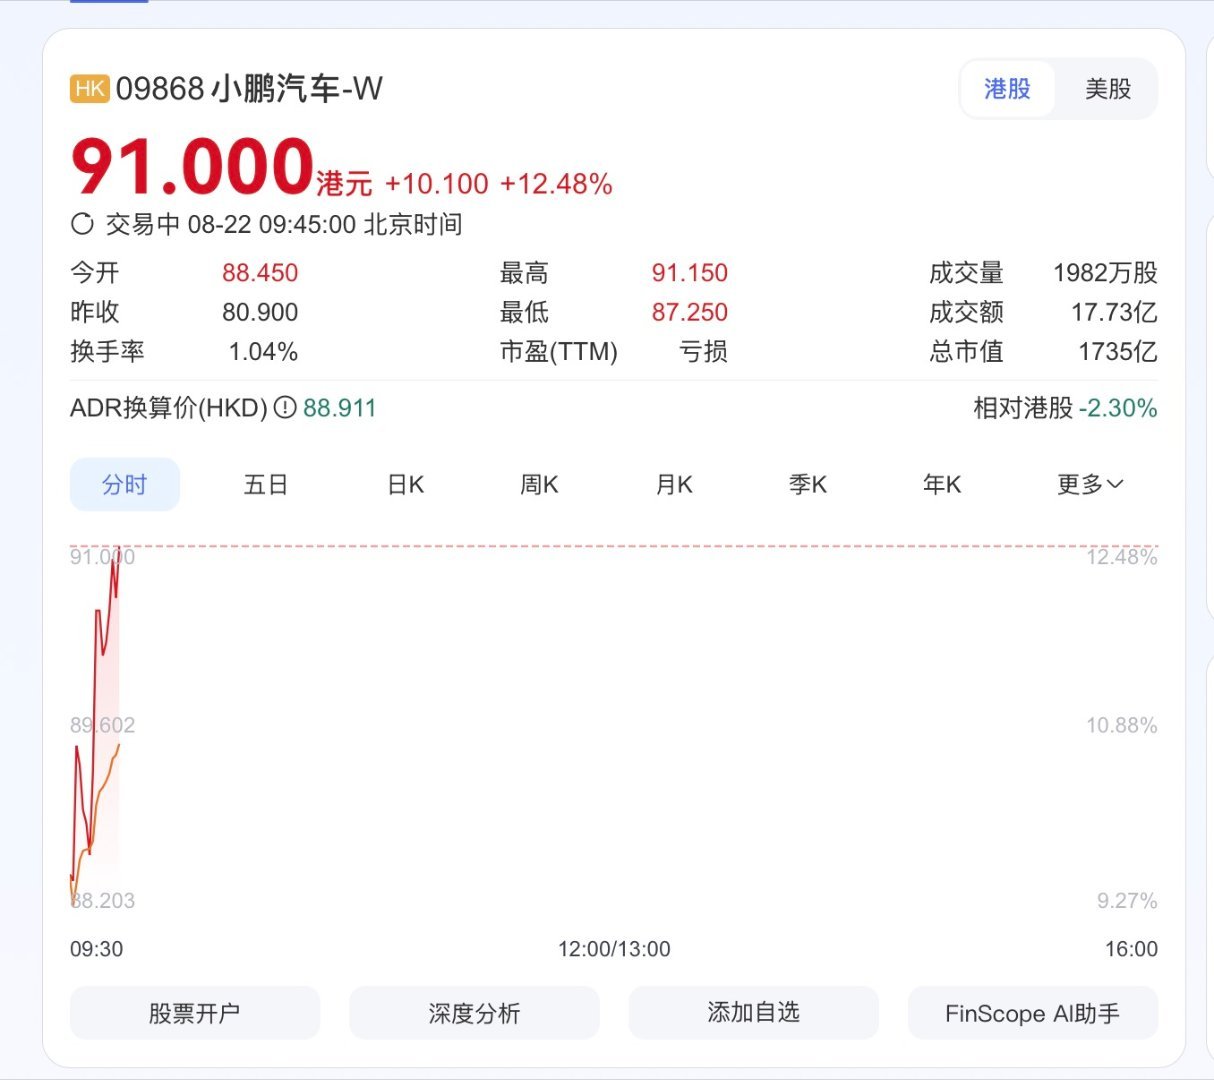Click the change value +10.100
Viewport: 1214px width, 1080px height.
click(436, 184)
